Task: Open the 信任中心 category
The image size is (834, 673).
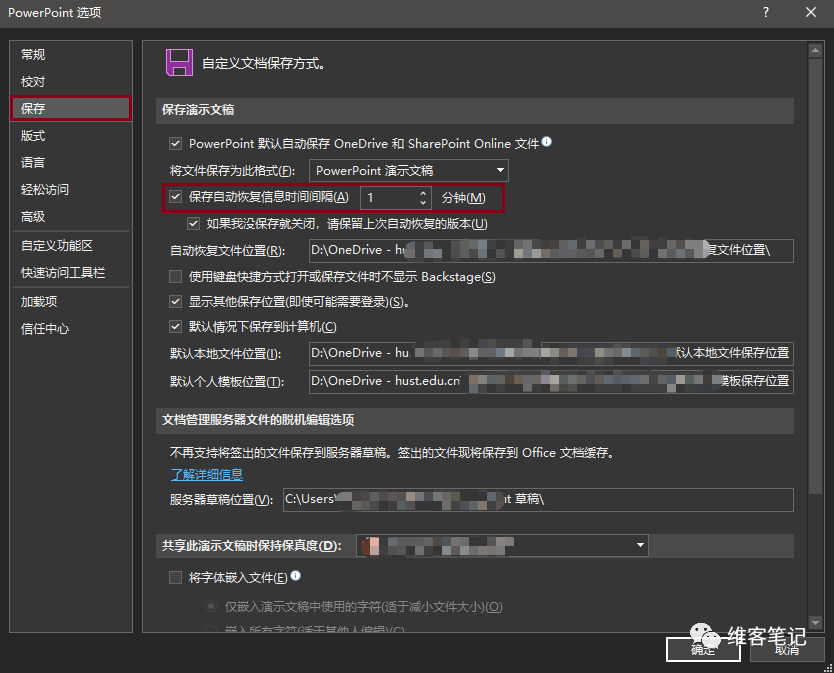Action: tap(45, 329)
